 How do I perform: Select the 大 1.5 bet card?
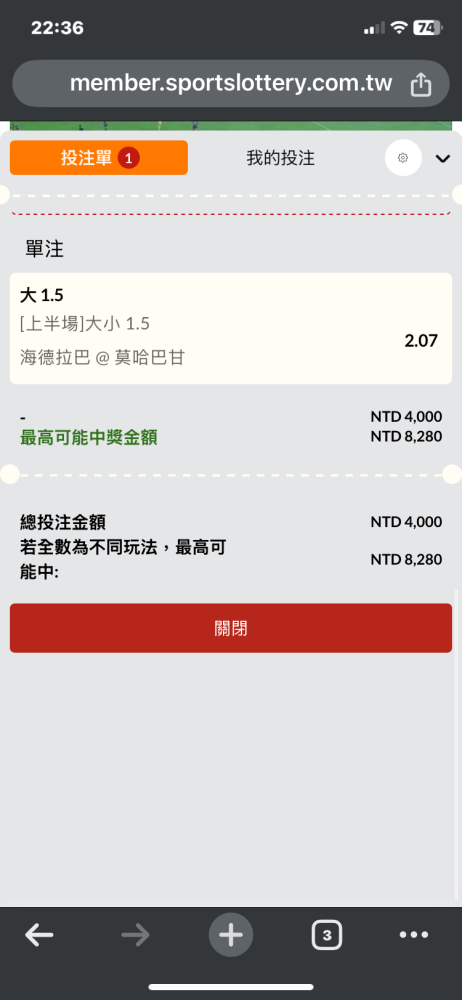point(231,328)
